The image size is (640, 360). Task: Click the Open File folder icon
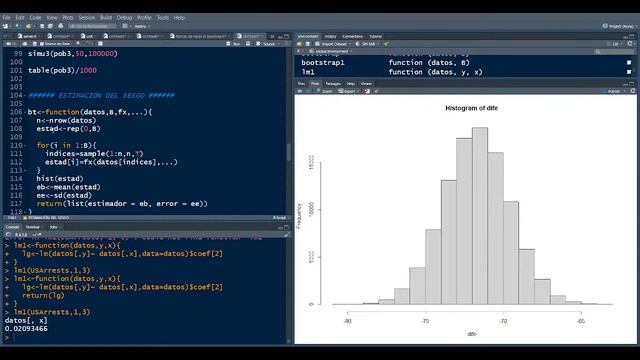29,26
